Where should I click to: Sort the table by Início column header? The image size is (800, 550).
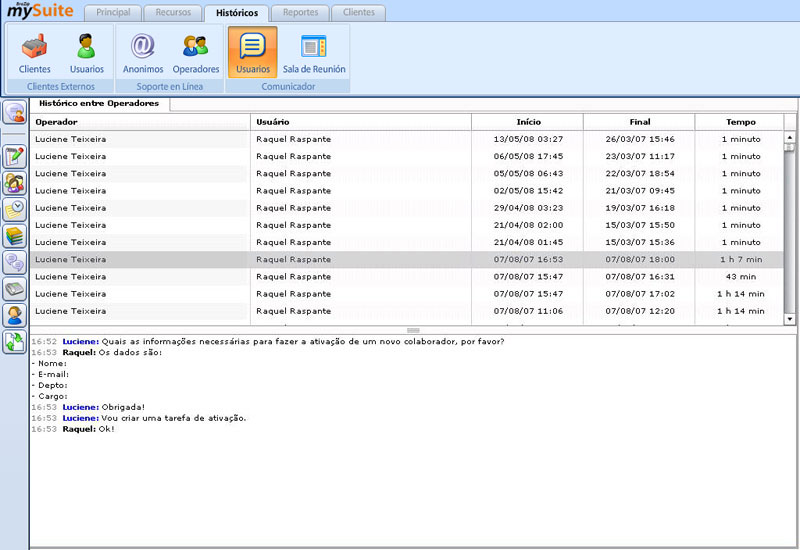(x=528, y=122)
